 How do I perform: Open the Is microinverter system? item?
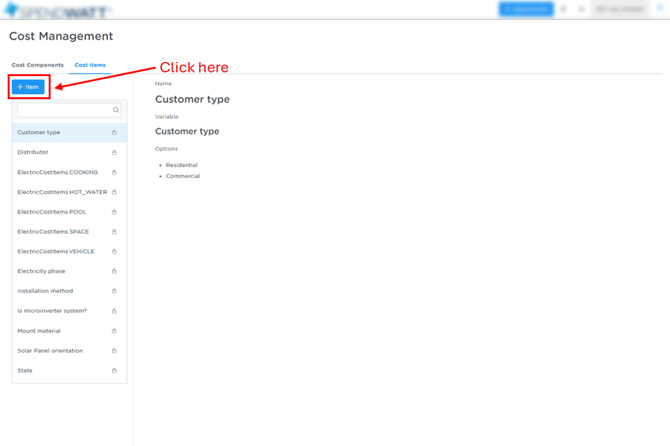point(51,311)
